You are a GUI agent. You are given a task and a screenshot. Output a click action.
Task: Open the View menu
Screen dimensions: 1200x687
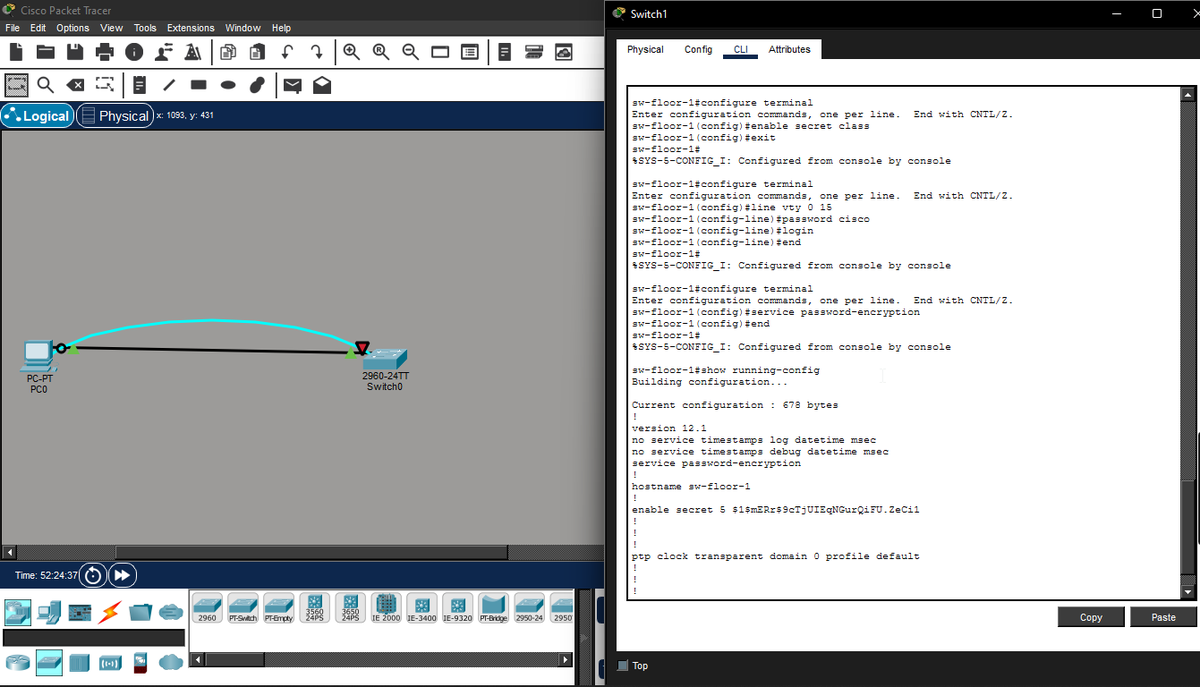pos(112,28)
